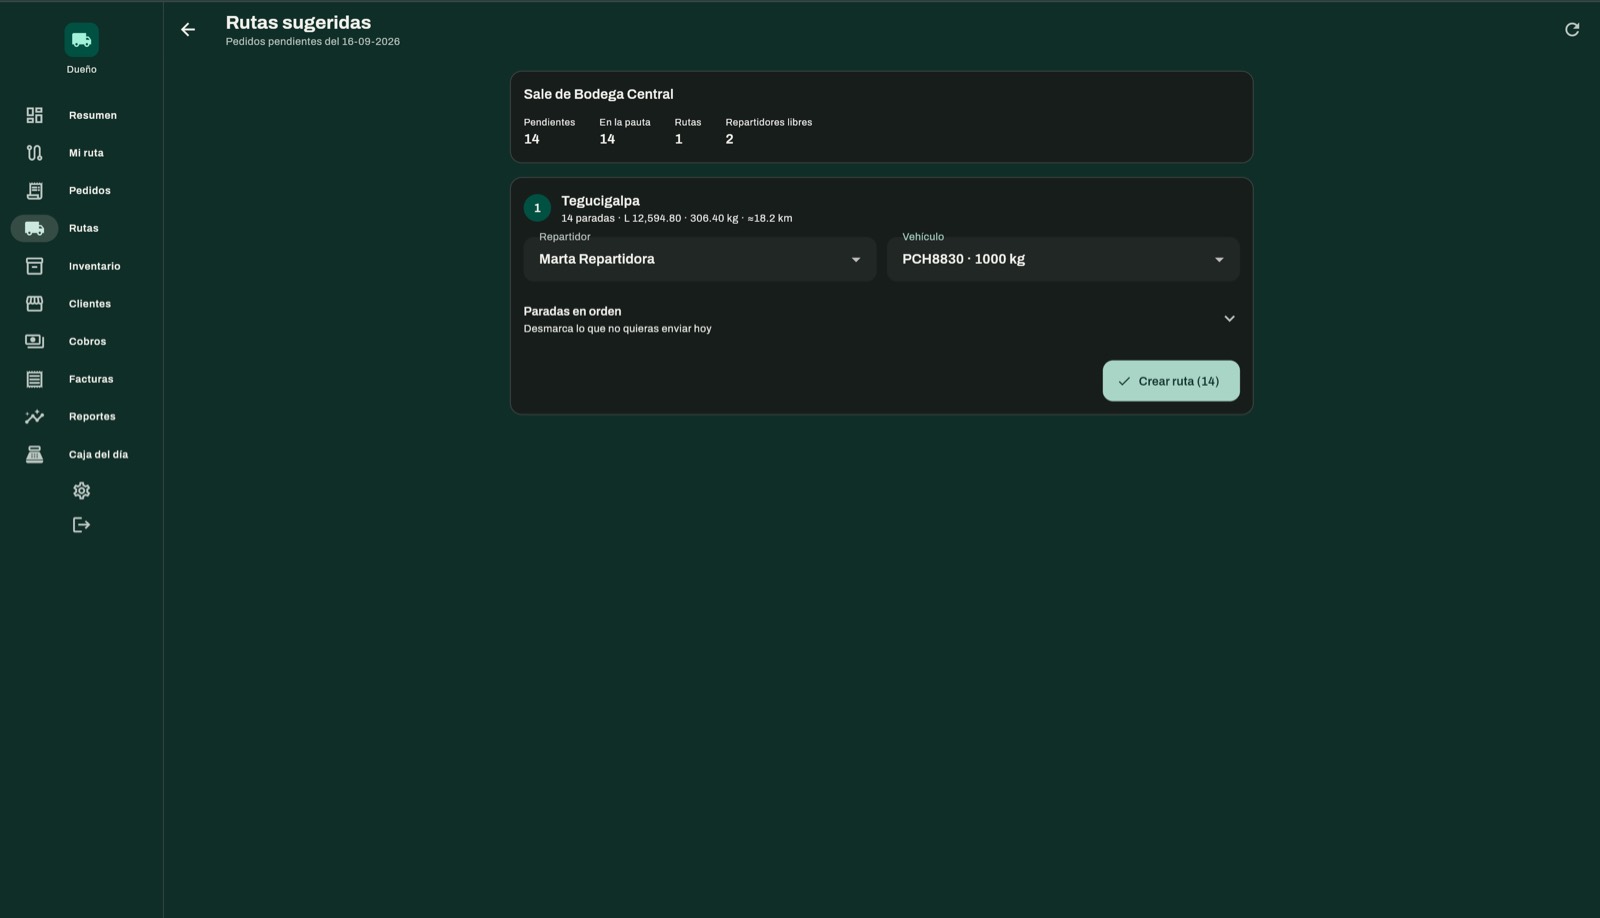This screenshot has width=1600, height=918.
Task: Click route number 1 badge
Action: tap(537, 208)
